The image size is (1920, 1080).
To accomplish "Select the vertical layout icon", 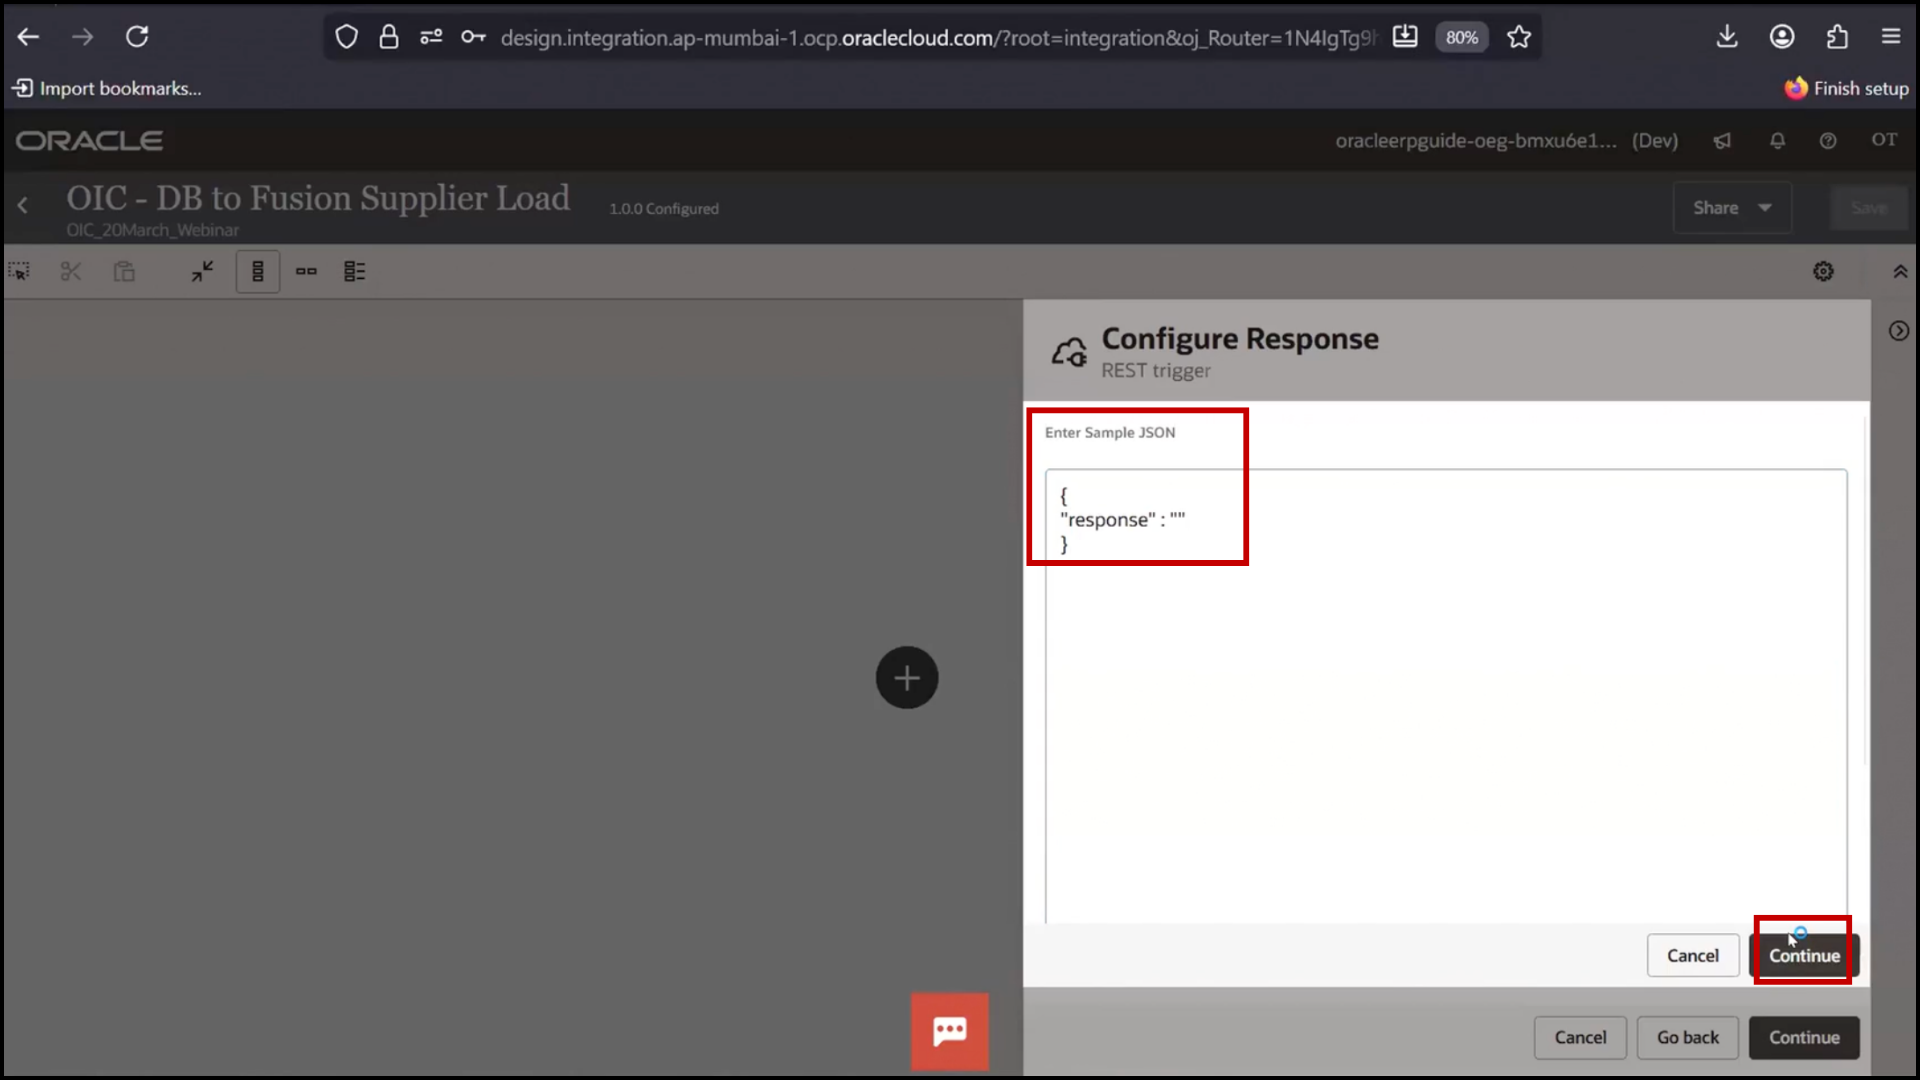I will pyautogui.click(x=257, y=271).
